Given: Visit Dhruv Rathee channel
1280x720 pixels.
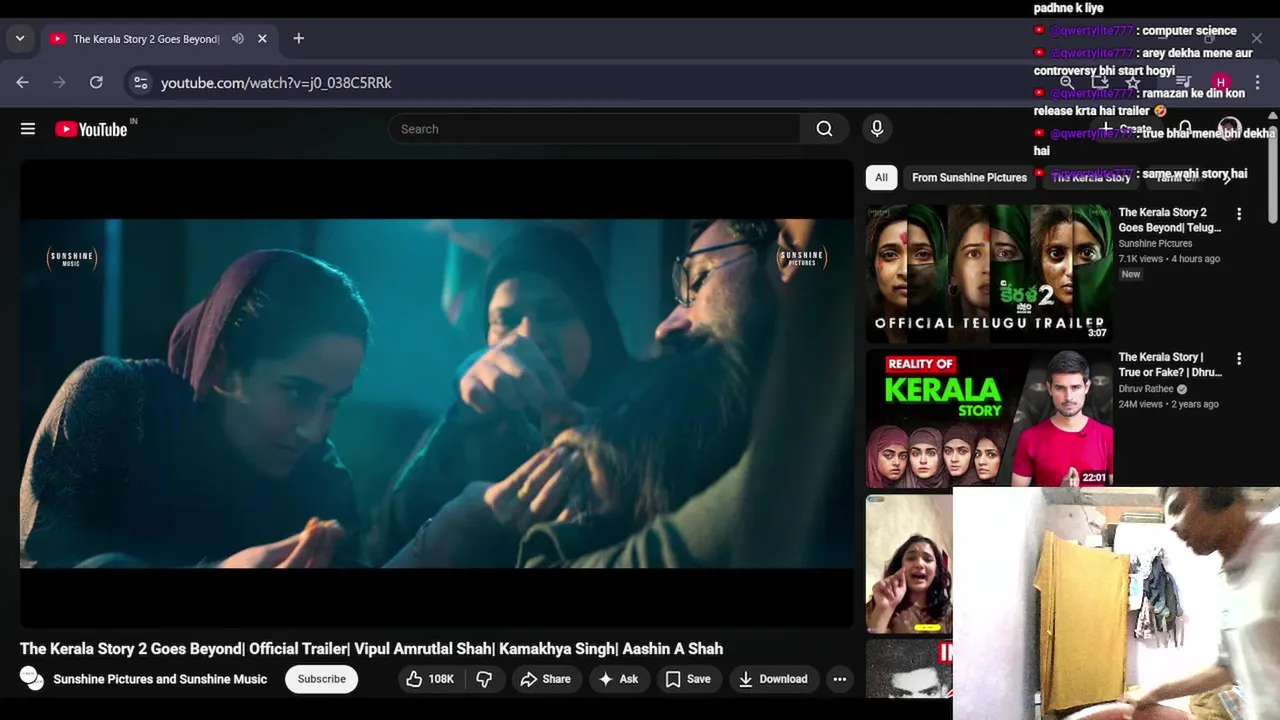Looking at the screenshot, I should (x=1146, y=389).
